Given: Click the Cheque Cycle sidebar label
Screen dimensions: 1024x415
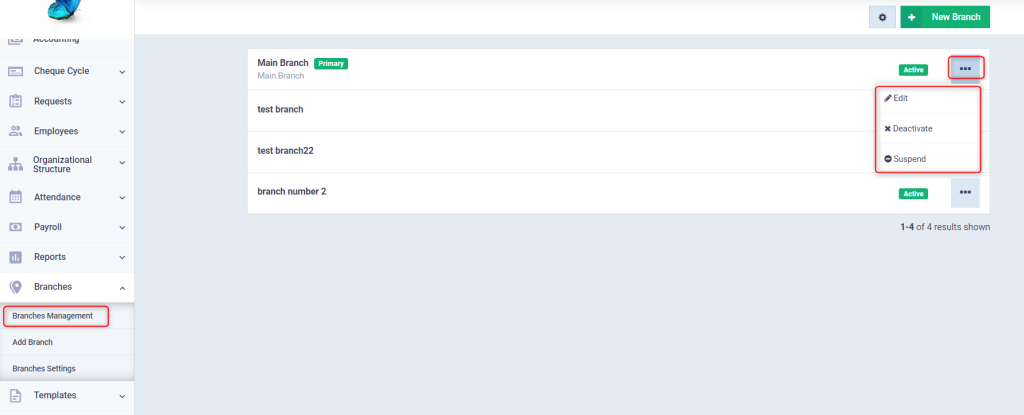Looking at the screenshot, I should (x=61, y=71).
